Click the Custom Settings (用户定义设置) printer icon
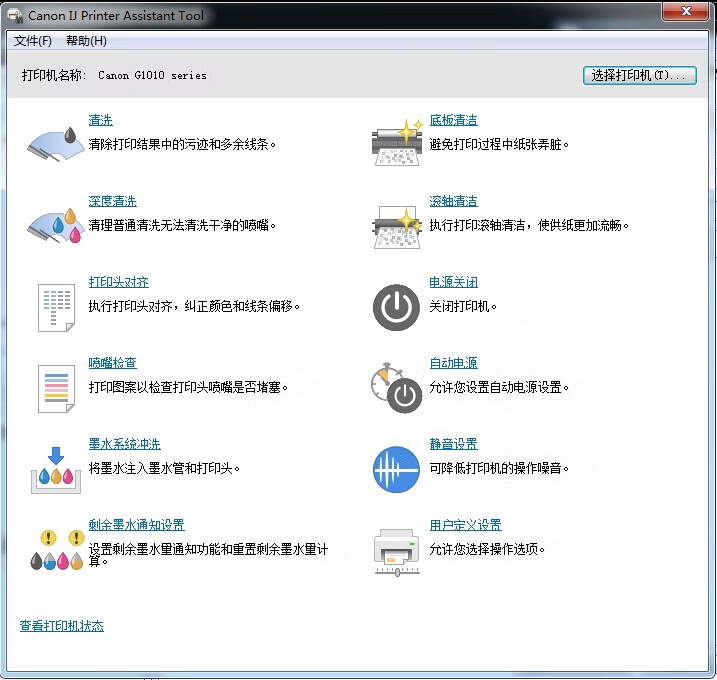The image size is (717, 680). [397, 552]
